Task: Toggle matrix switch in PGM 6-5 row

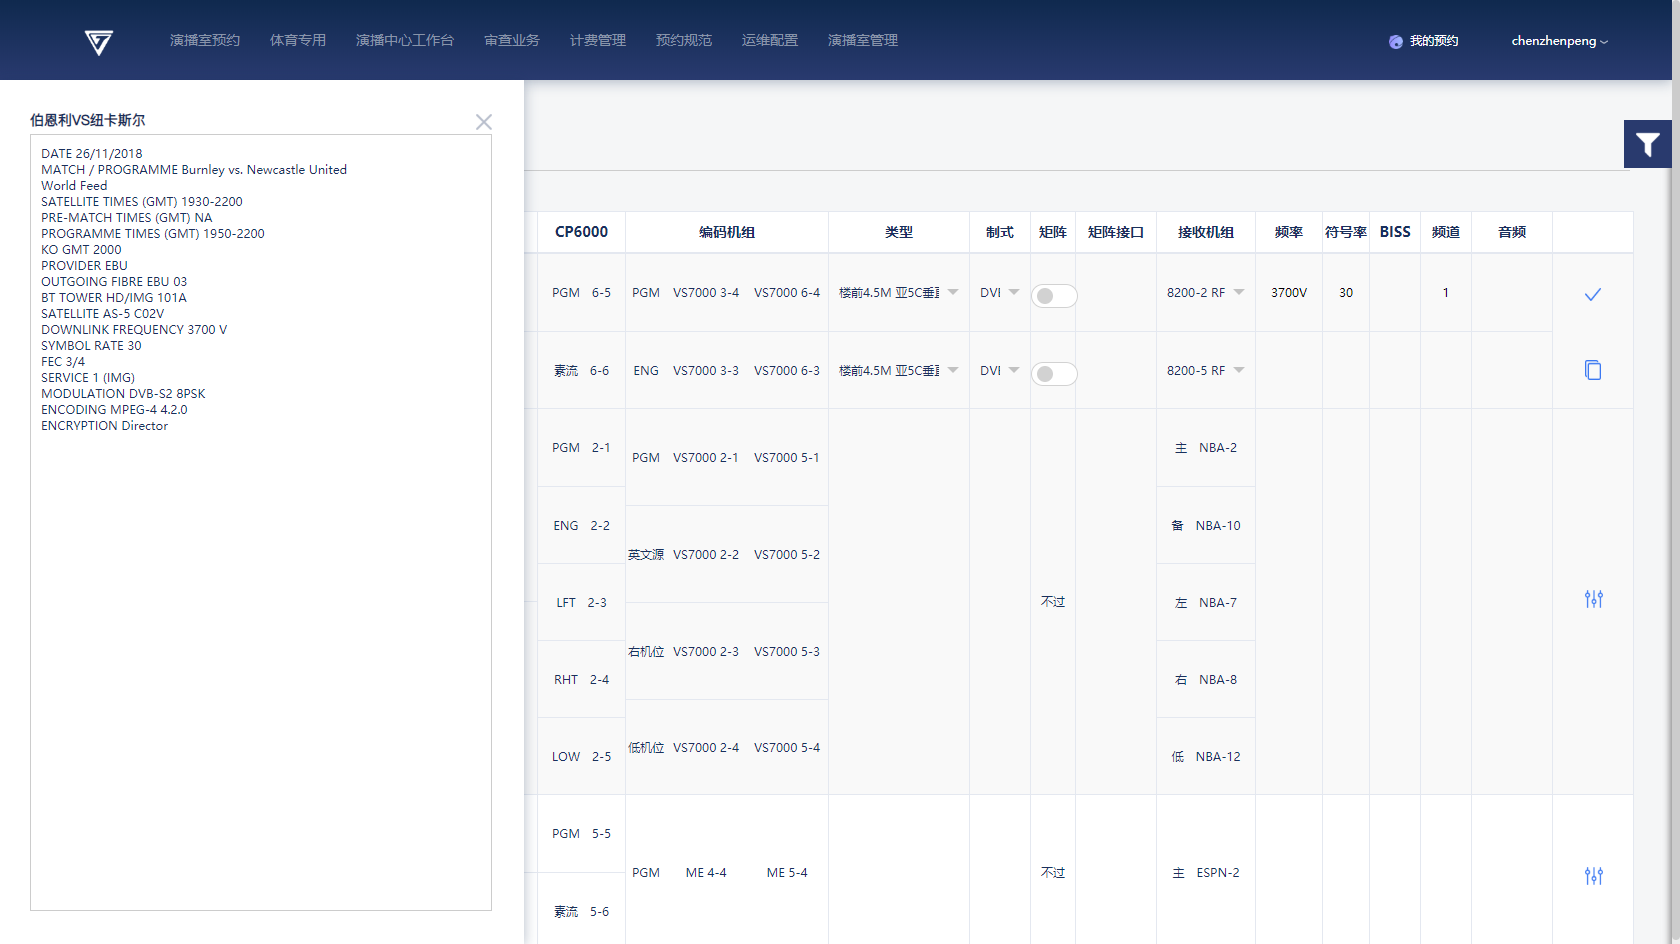Action: (1053, 296)
